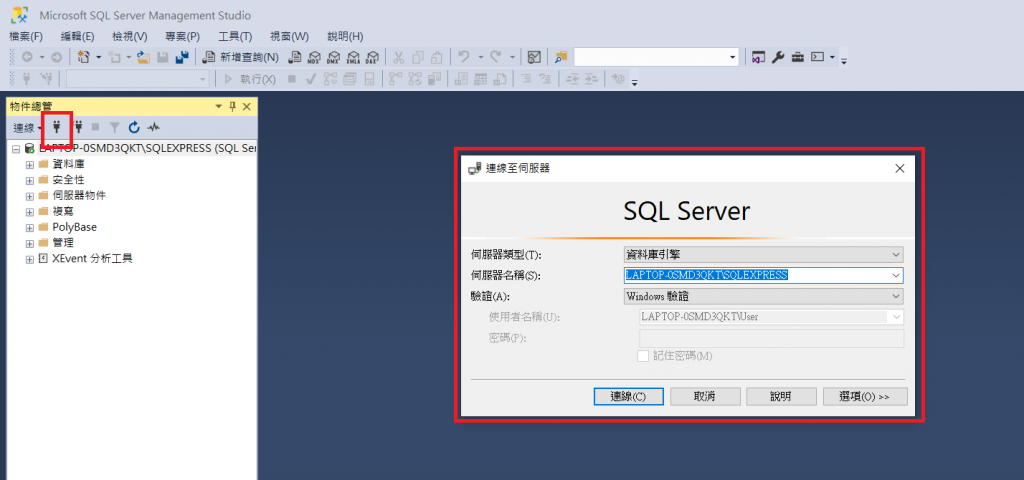The height and width of the screenshot is (480, 1024).
Task: Expand the XEvent 分析工具 node
Action: (x=29, y=259)
